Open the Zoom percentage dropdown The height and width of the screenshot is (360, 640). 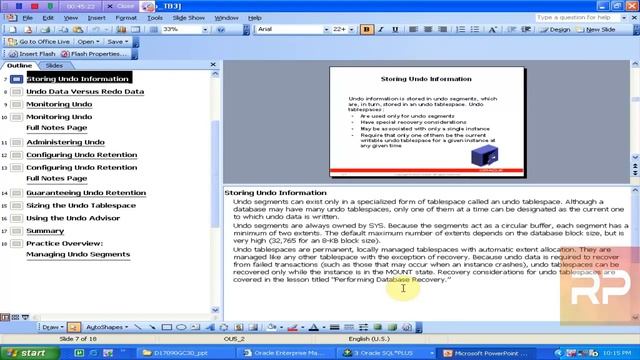pos(205,29)
